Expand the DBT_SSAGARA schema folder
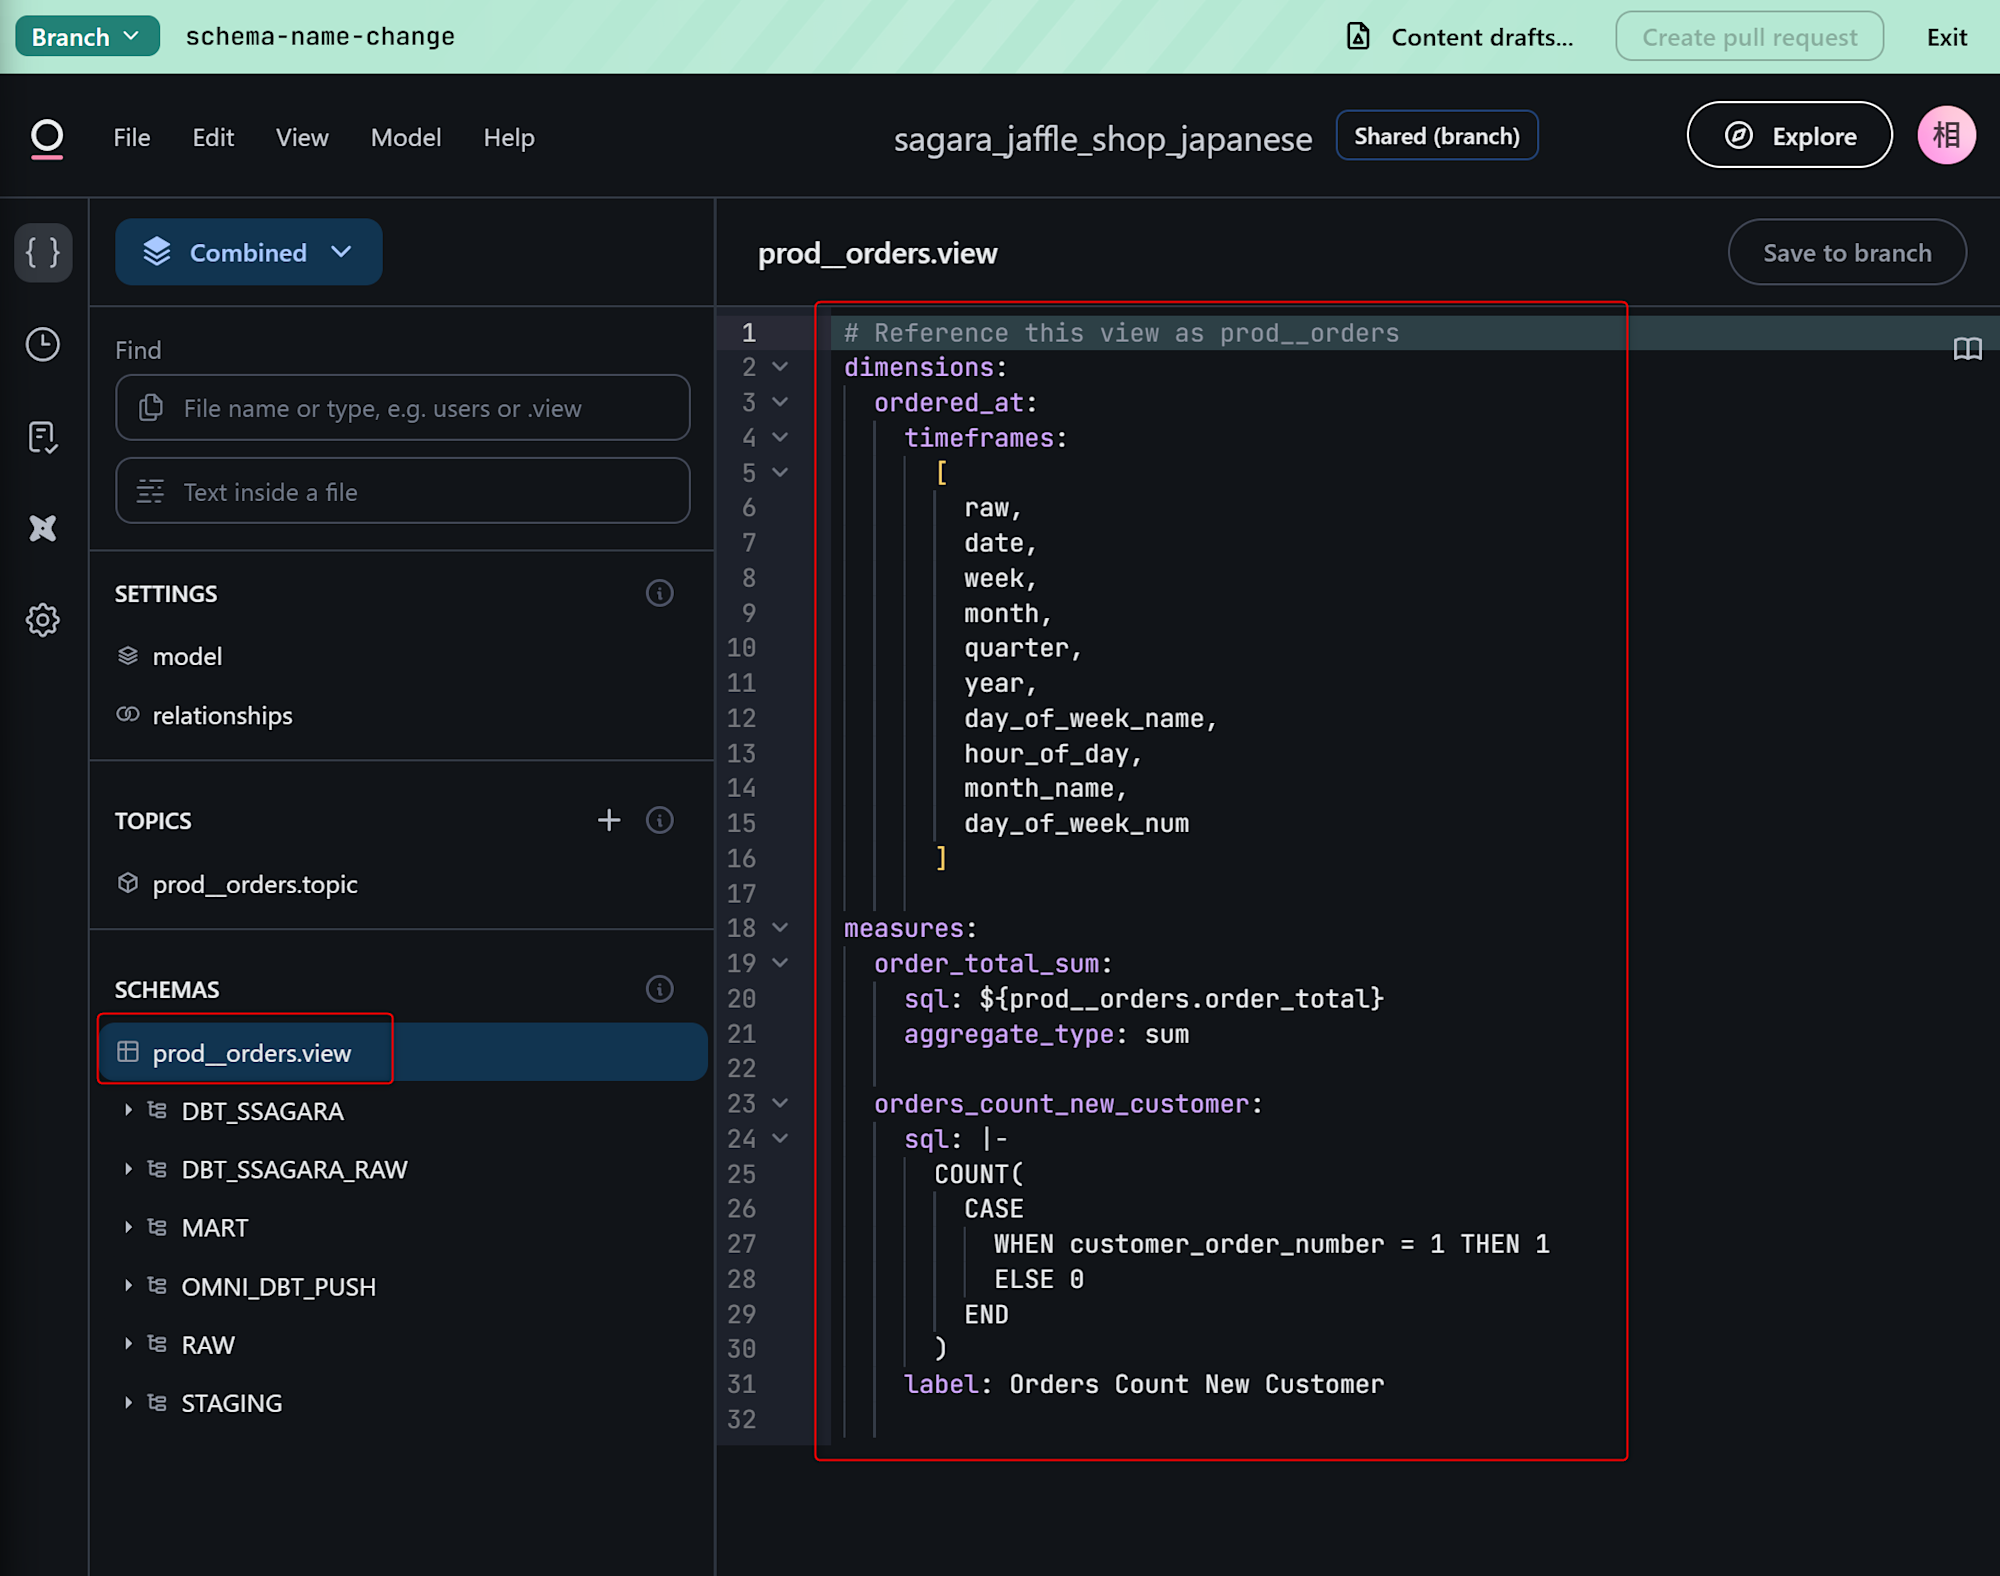The height and width of the screenshot is (1576, 2000). click(x=128, y=1110)
